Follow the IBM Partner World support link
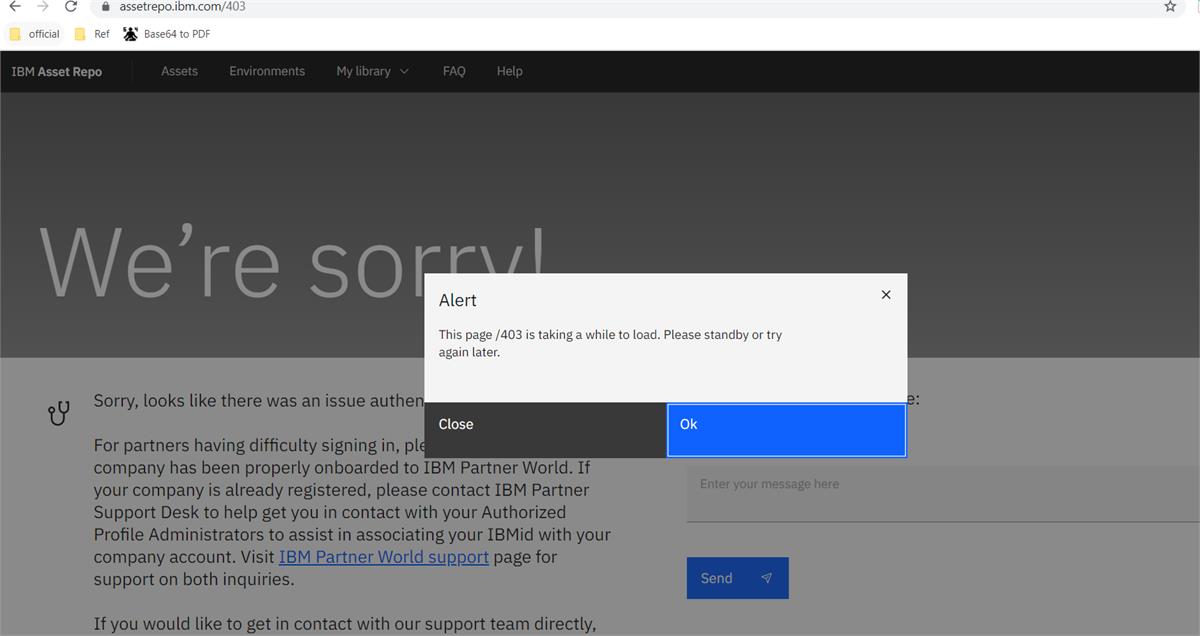Image resolution: width=1200 pixels, height=636 pixels. click(x=384, y=557)
